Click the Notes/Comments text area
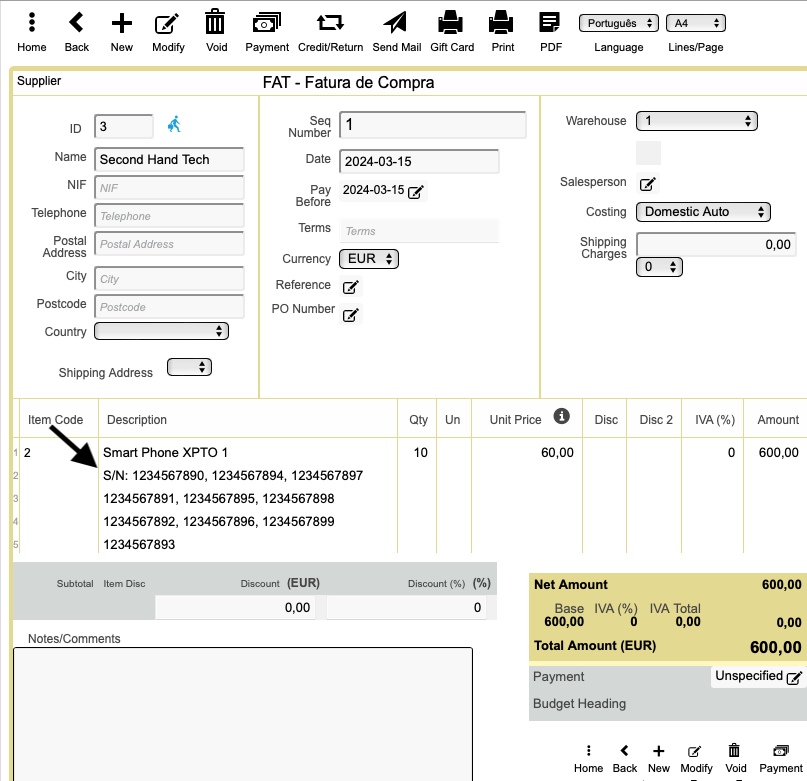Image resolution: width=807 pixels, height=781 pixels. pos(243,714)
